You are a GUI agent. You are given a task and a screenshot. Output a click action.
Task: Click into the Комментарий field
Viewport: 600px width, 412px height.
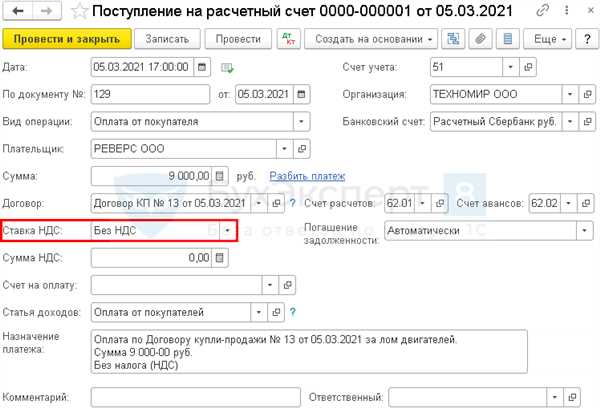click(196, 397)
